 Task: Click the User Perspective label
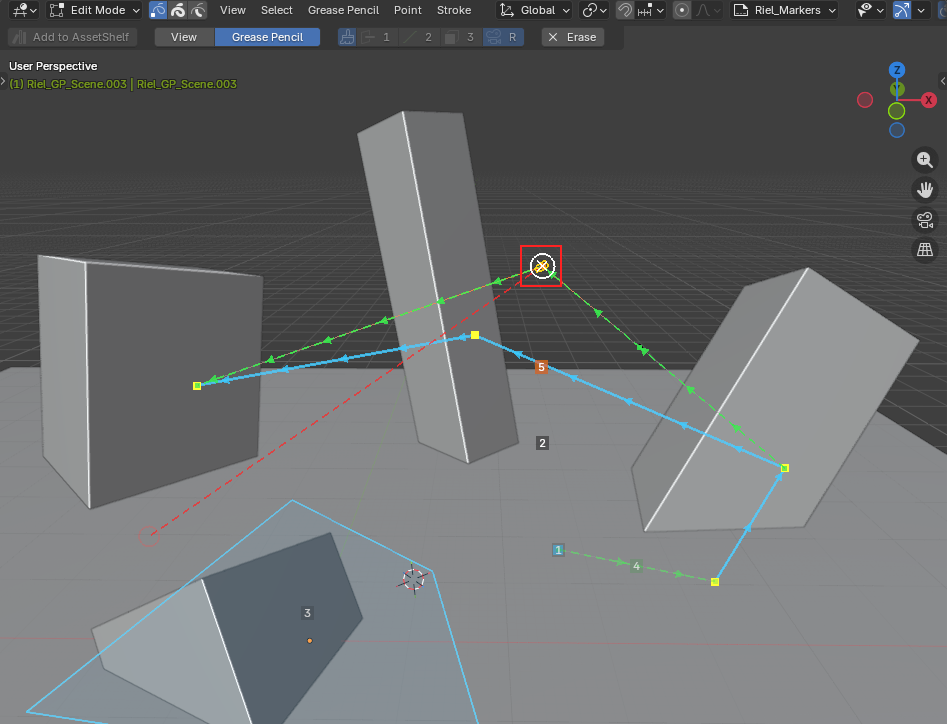click(53, 66)
